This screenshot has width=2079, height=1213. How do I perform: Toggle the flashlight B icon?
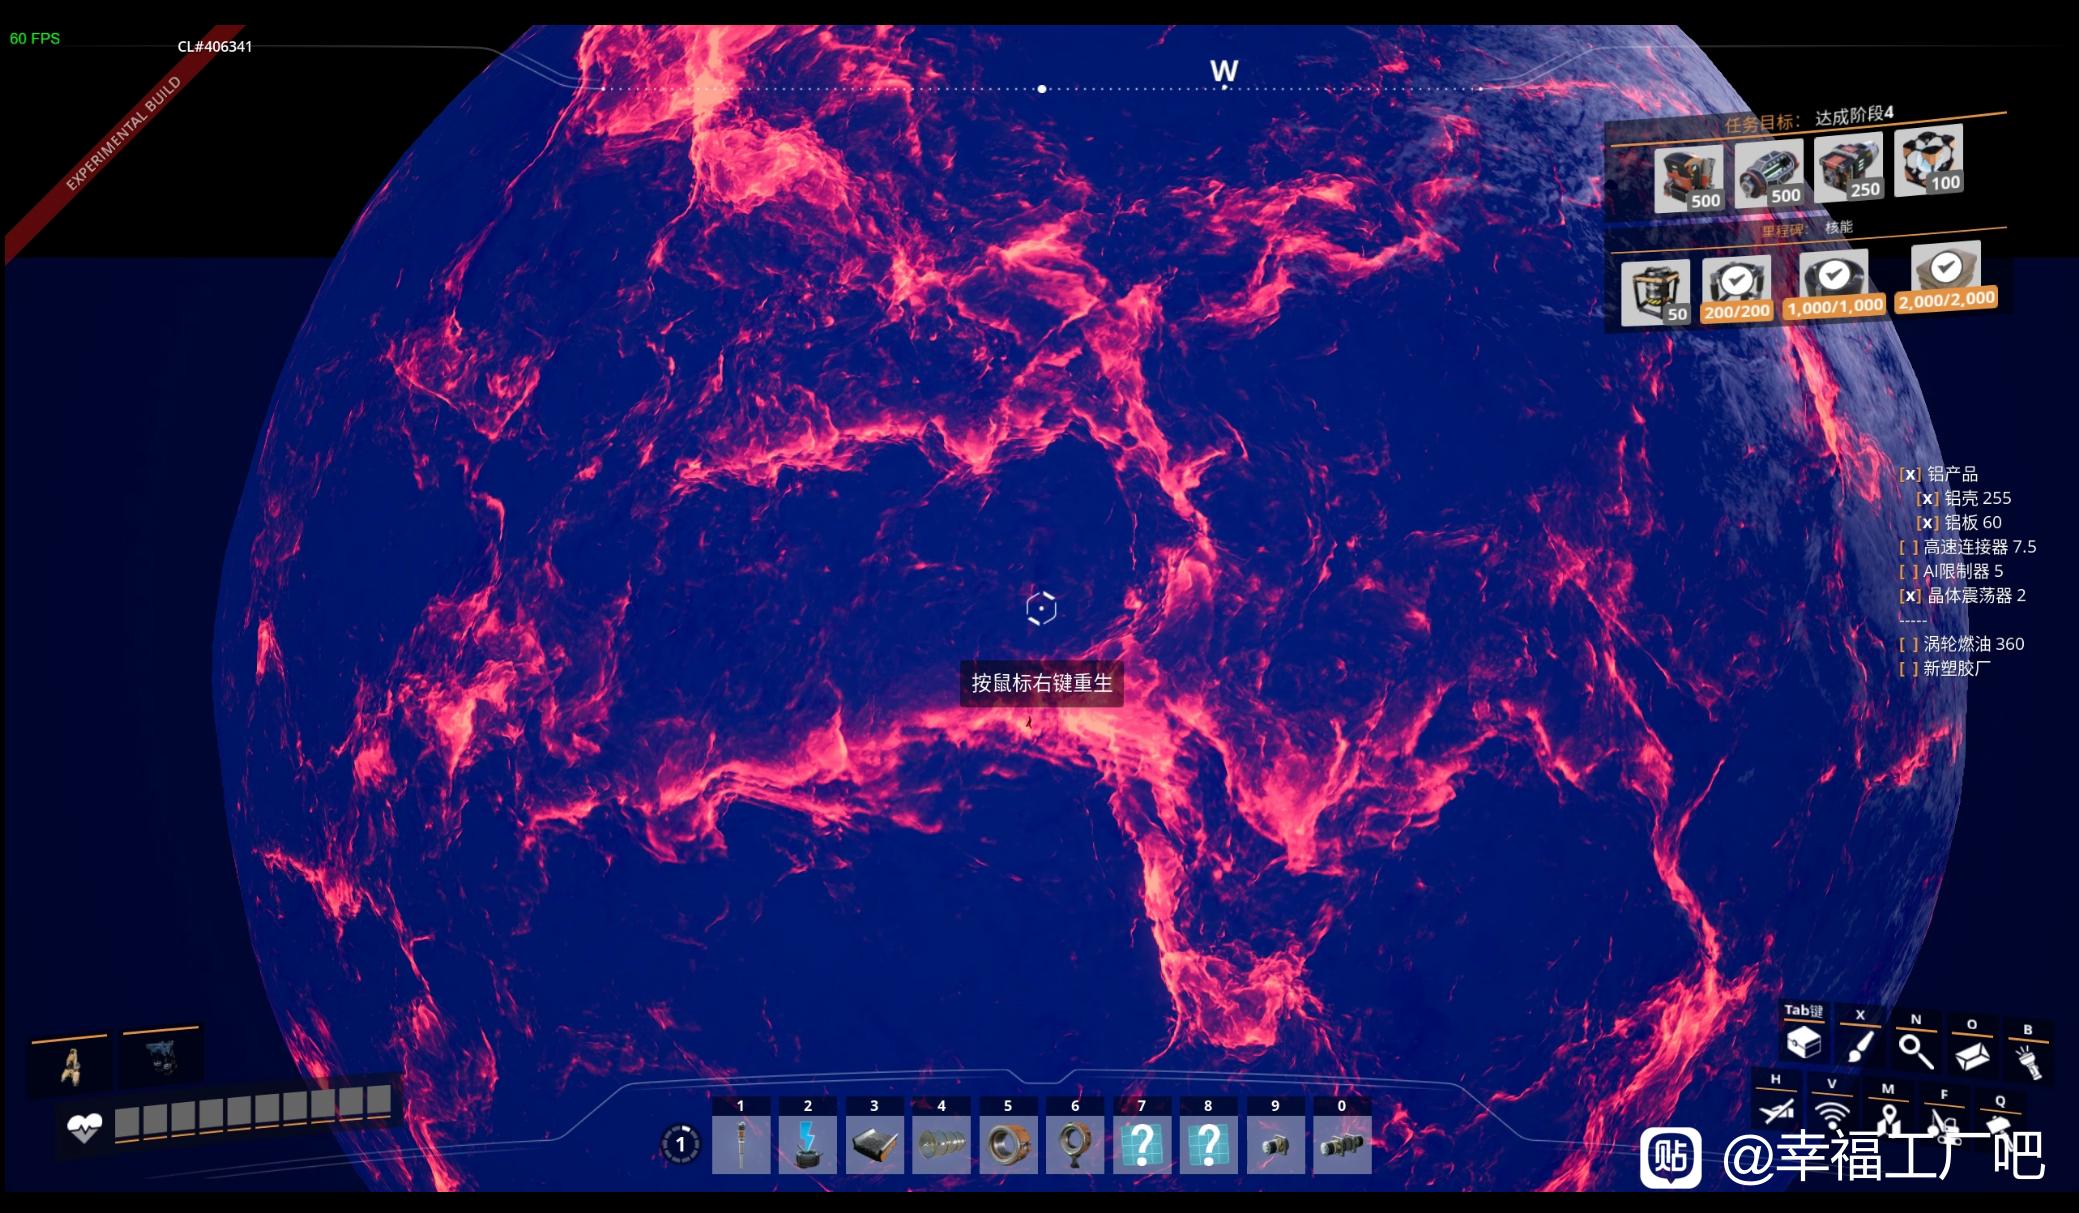pyautogui.click(x=2027, y=1061)
